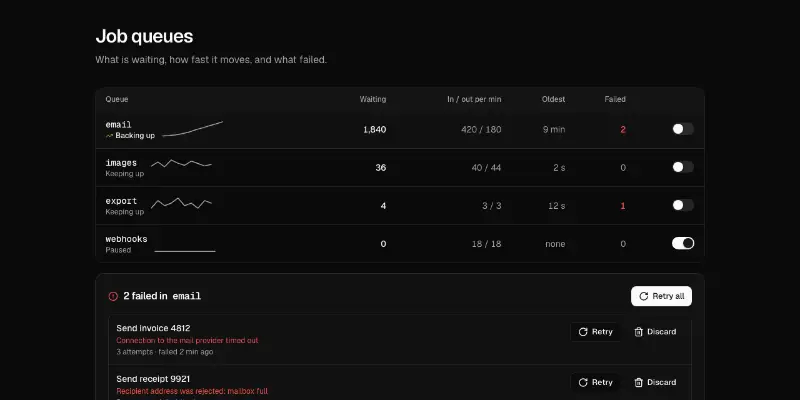Image resolution: width=800 pixels, height=400 pixels.
Task: Click the 40 / 44 rate value
Action: coord(486,168)
